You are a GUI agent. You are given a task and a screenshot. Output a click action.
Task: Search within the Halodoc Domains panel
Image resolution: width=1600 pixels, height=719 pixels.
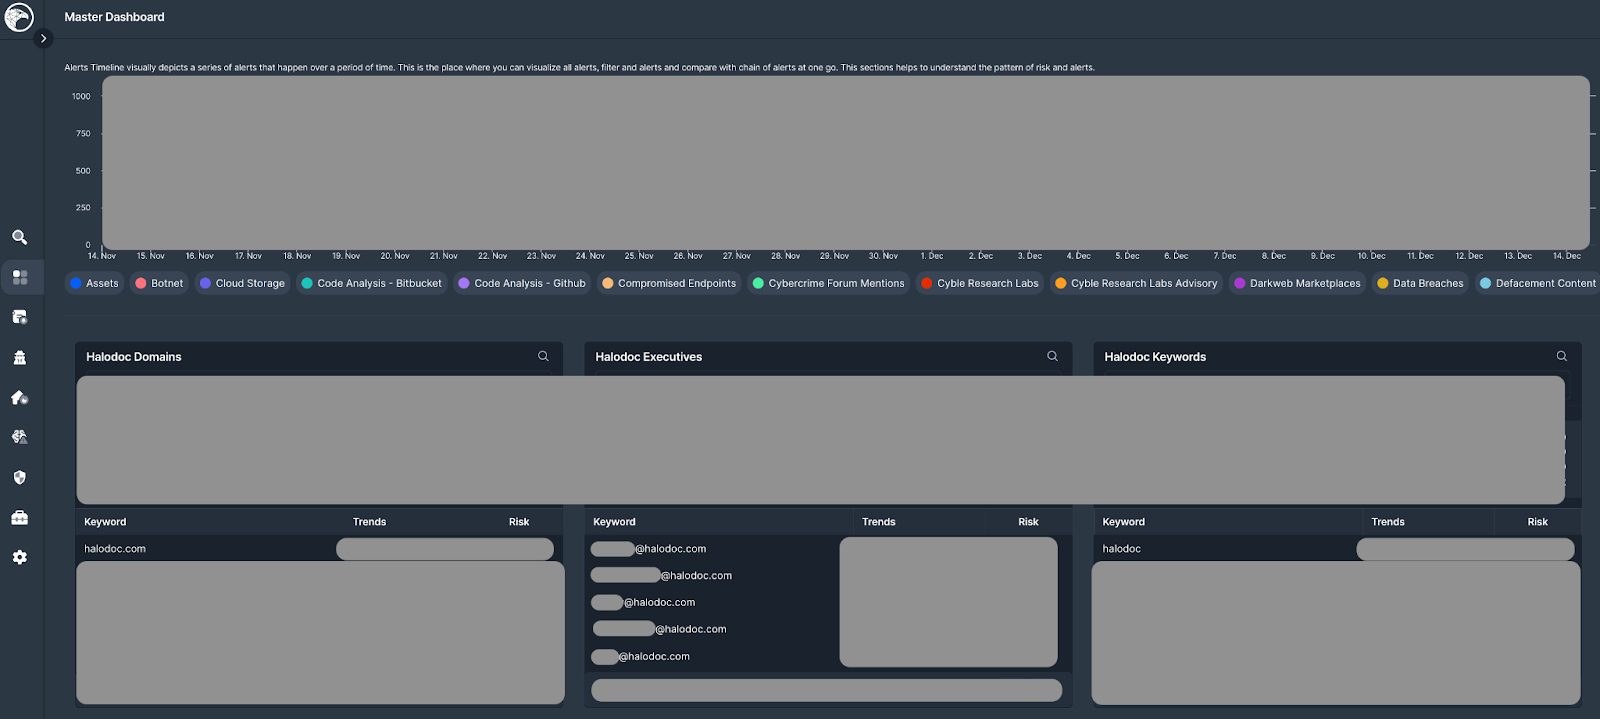(543, 356)
